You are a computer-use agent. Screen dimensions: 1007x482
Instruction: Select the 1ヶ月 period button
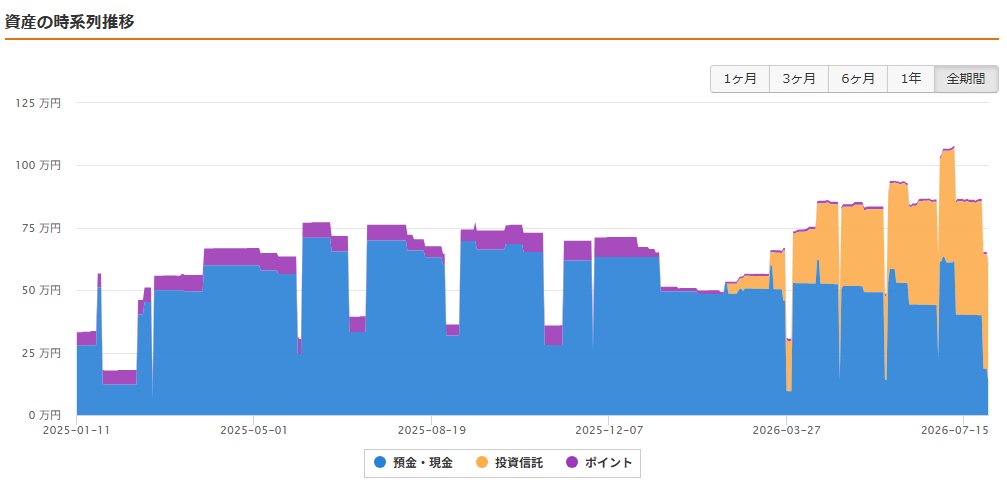740,79
